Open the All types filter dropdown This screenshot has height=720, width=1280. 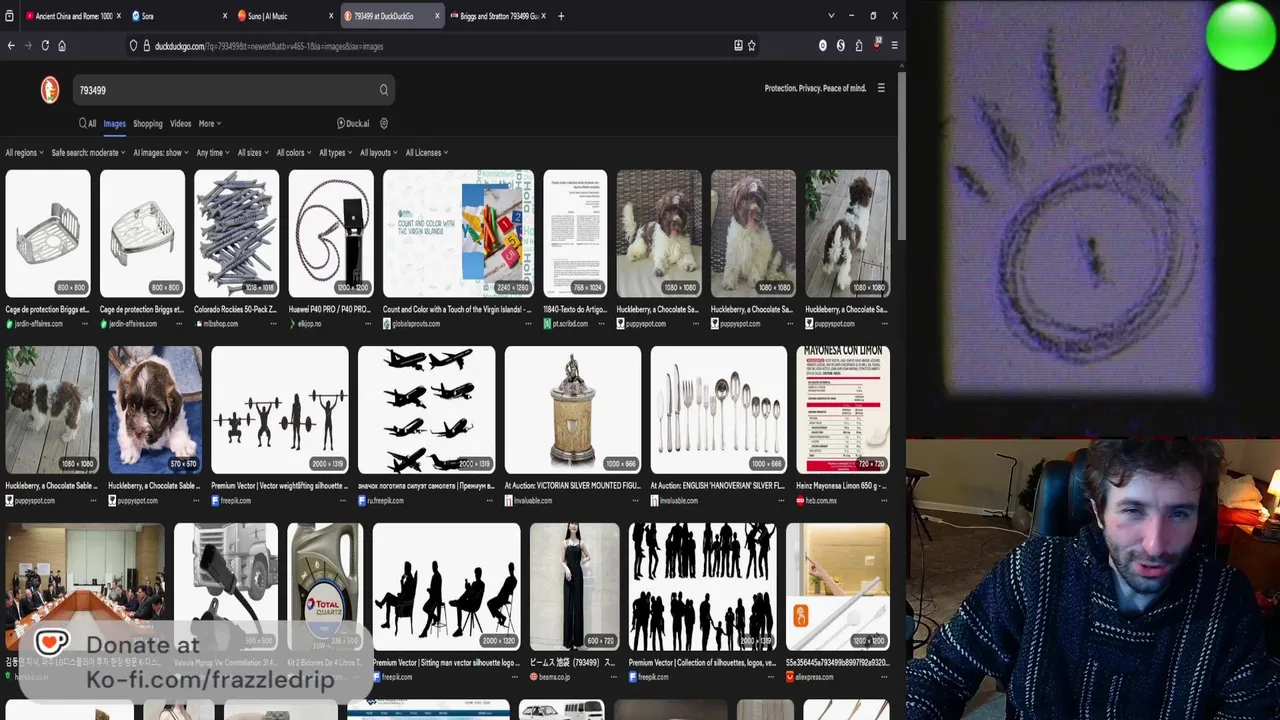335,153
